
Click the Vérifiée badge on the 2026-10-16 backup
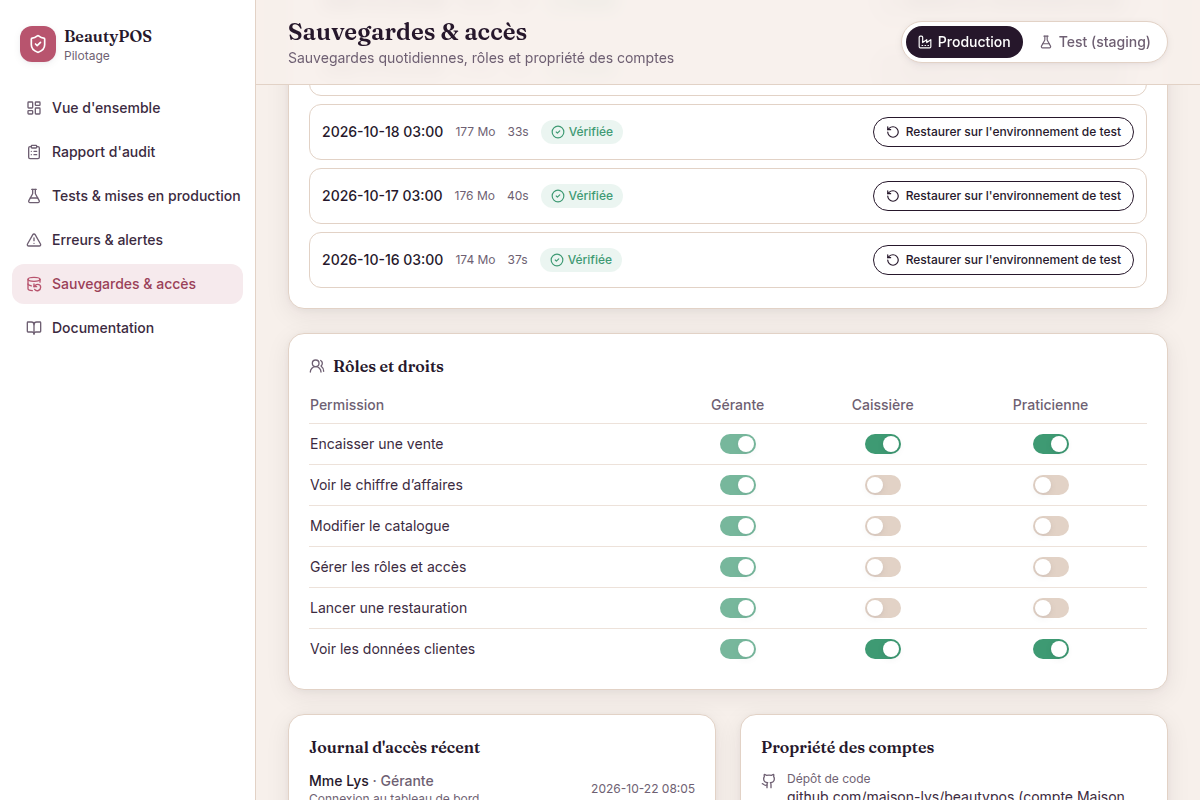581,260
